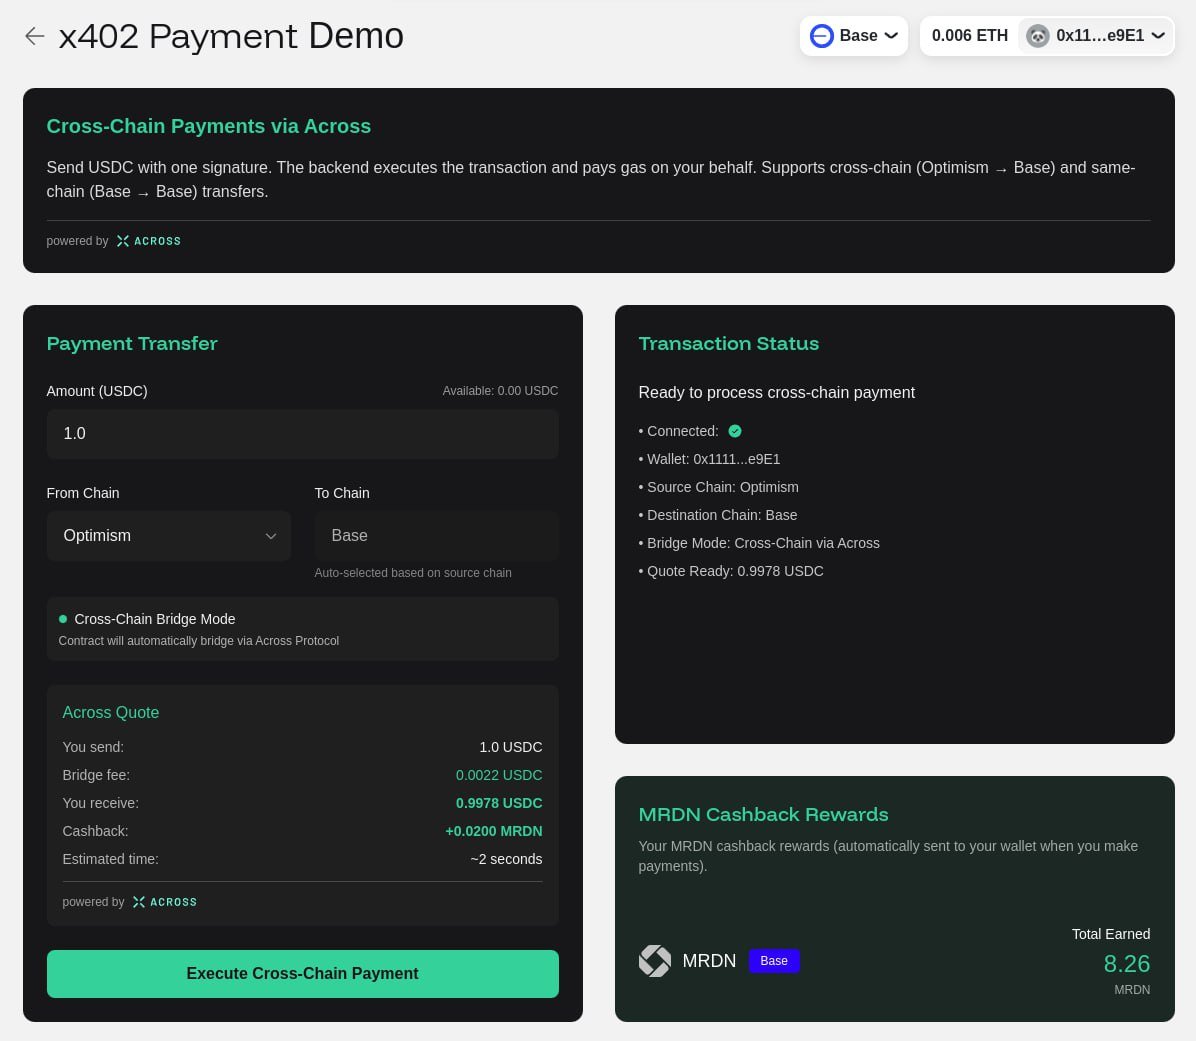Click the 0.006 ETH balance
1196x1041 pixels.
969,36
